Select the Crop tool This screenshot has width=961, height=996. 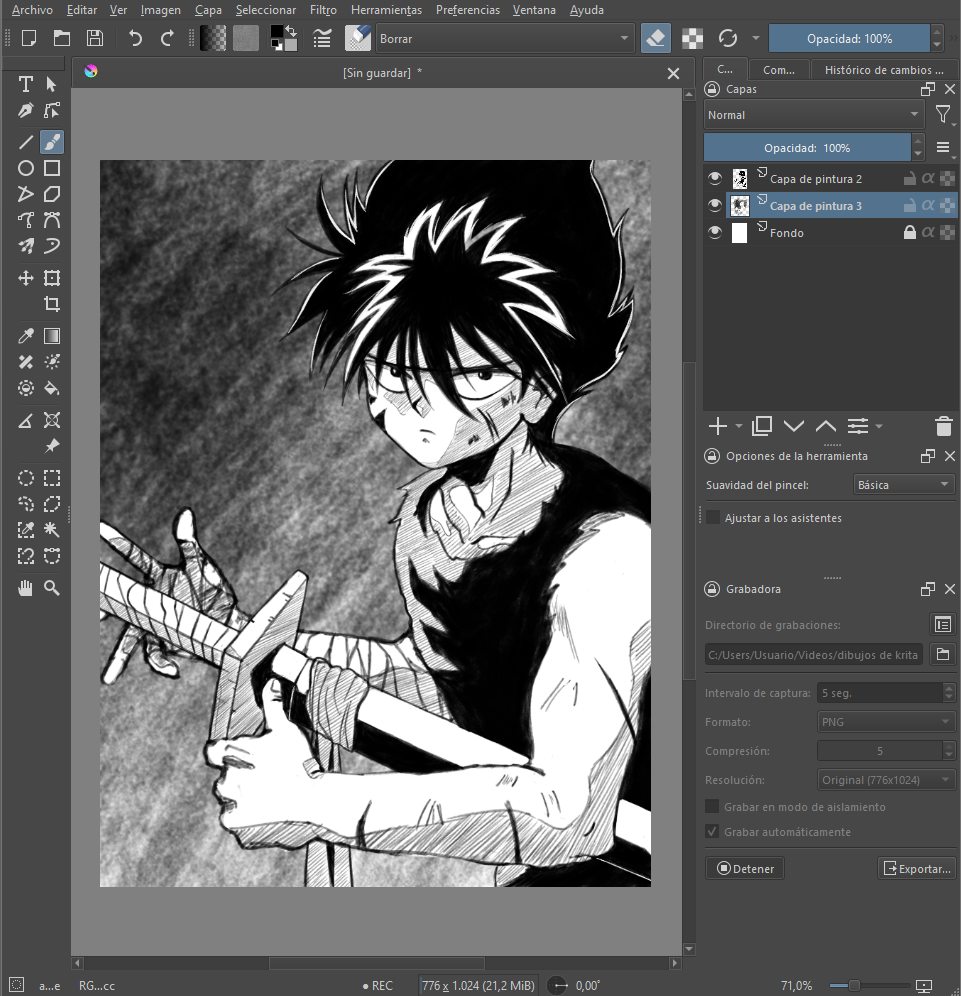pos(52,304)
